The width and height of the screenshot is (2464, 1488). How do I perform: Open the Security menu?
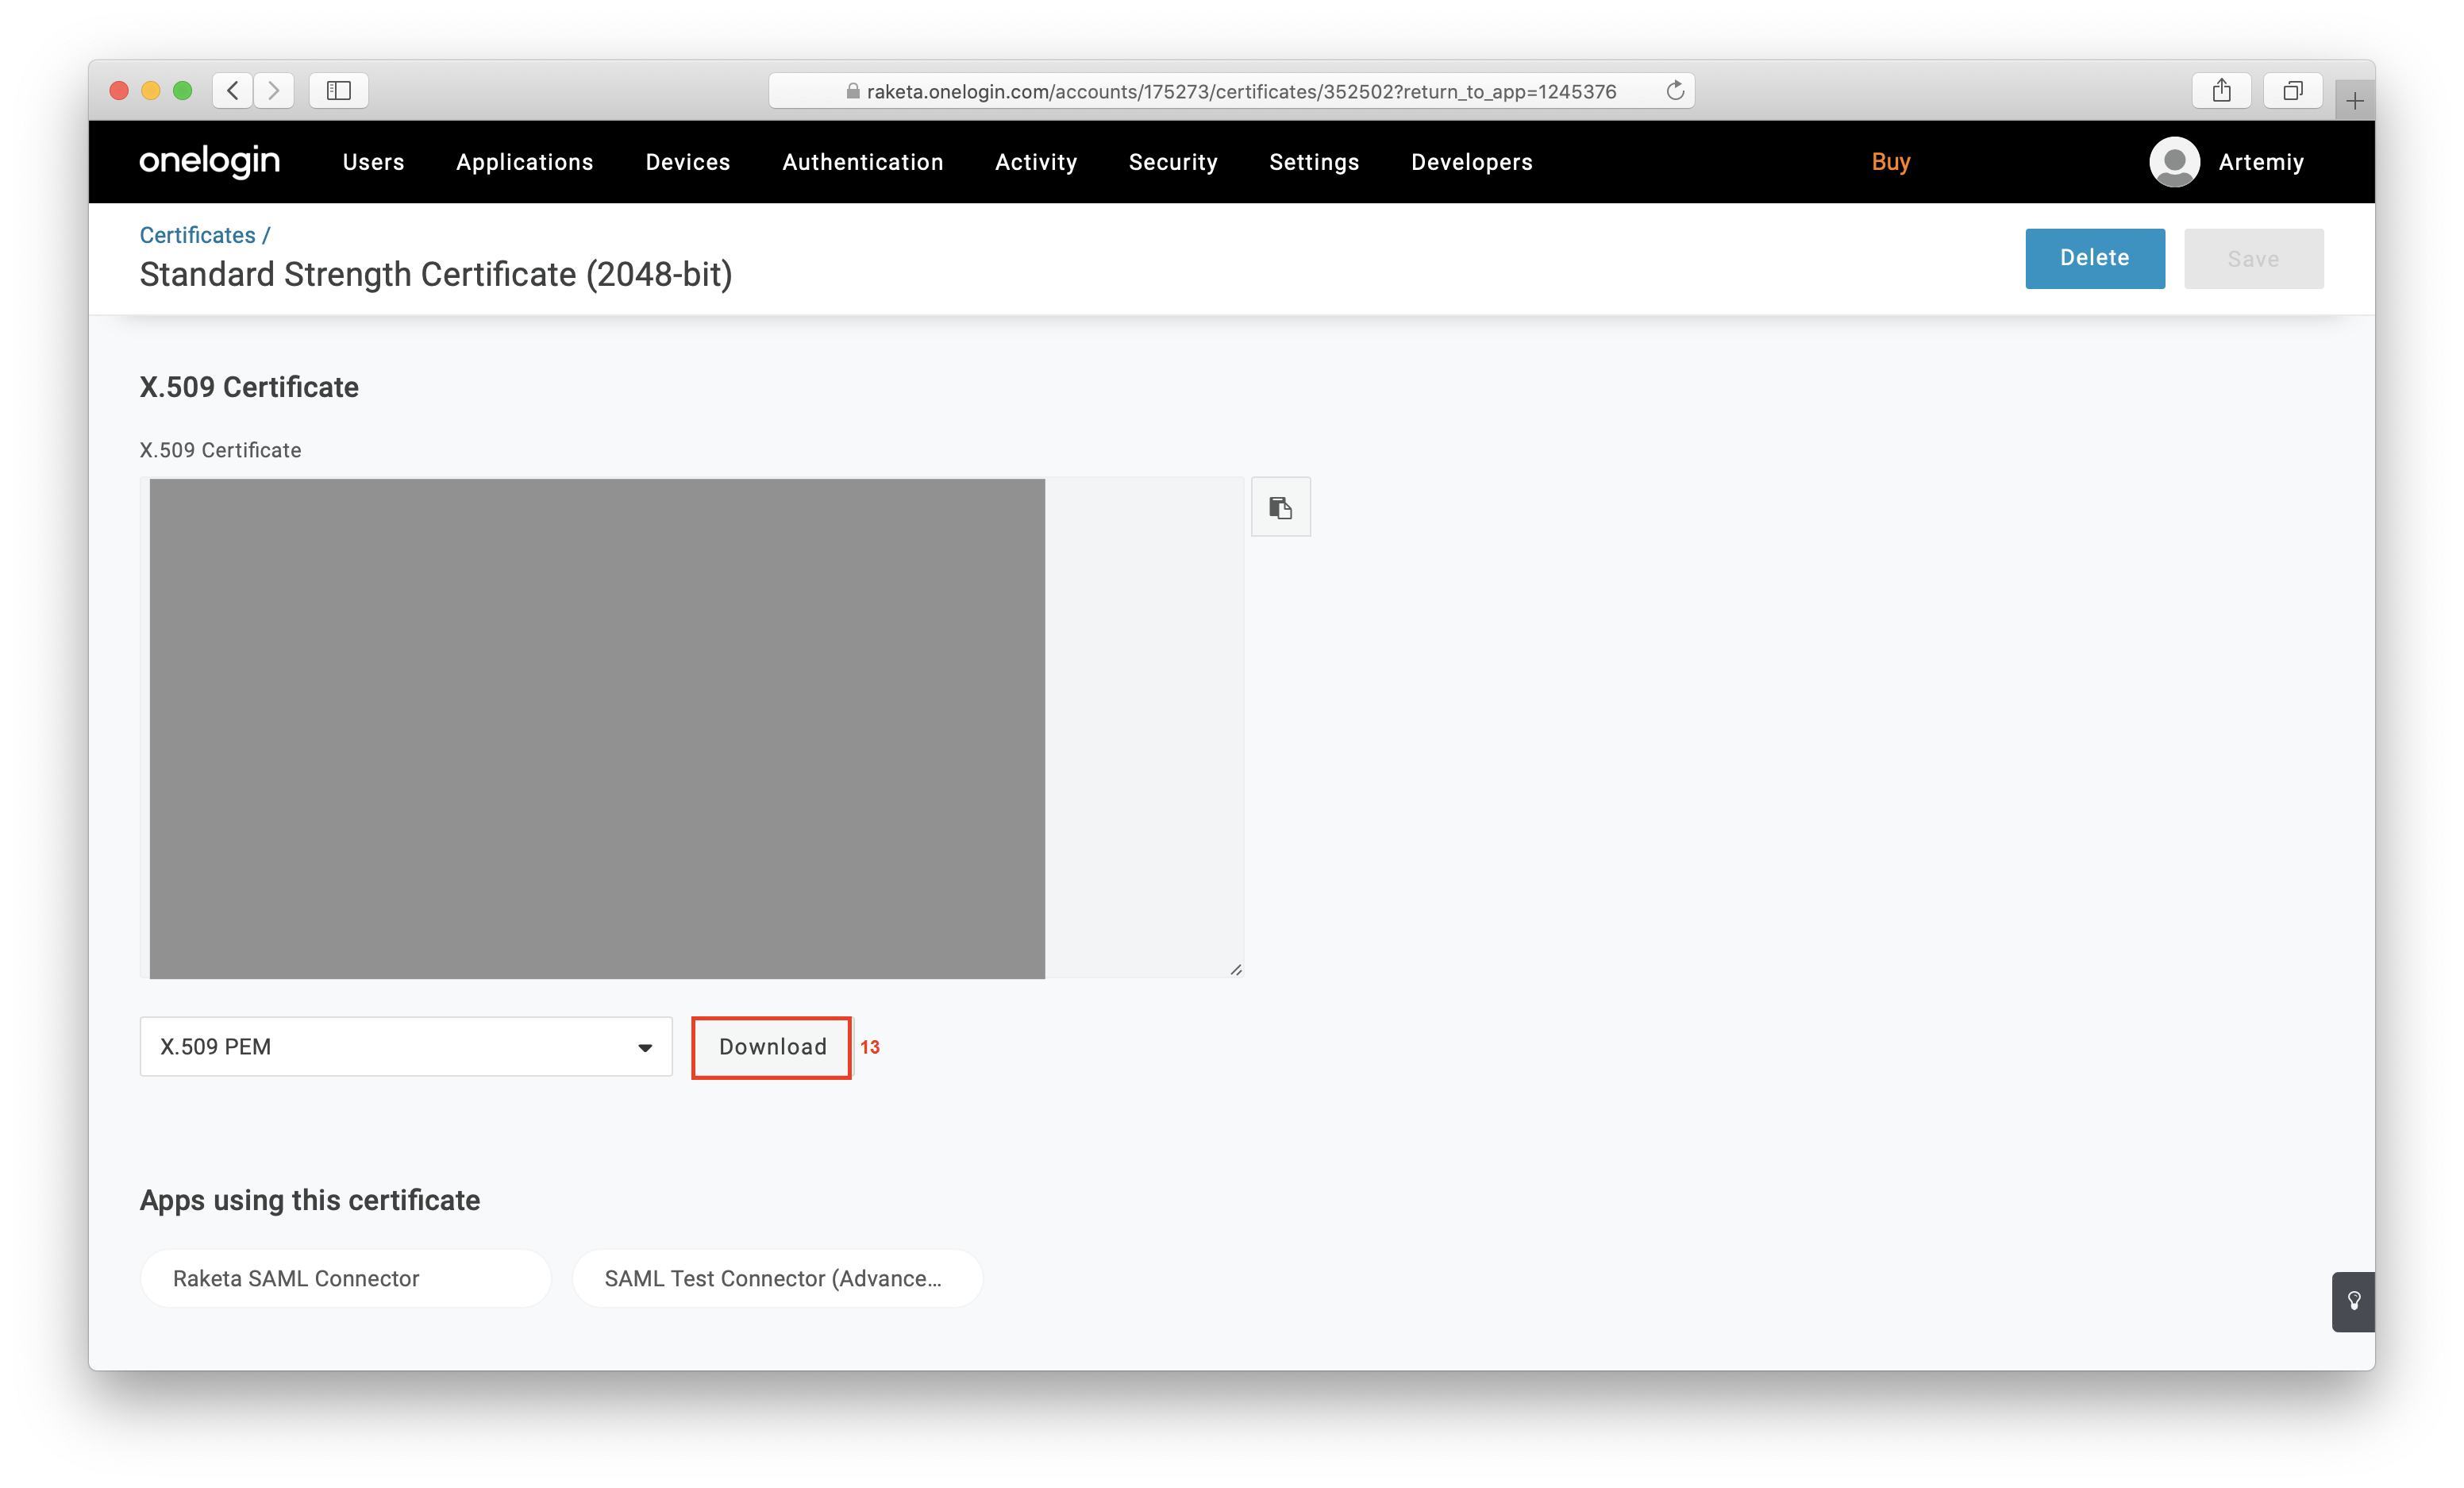pyautogui.click(x=1172, y=162)
